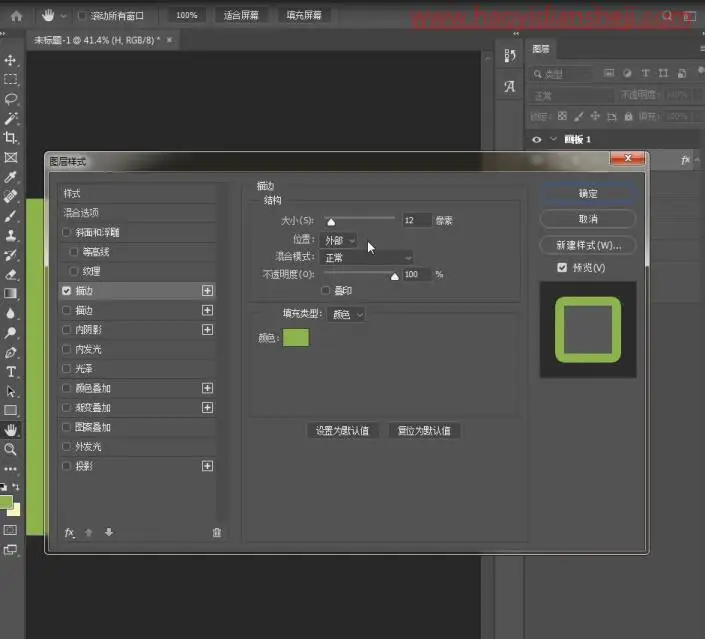This screenshot has width=705, height=639.
Task: Click 设置为默认值 button
Action: (x=342, y=430)
